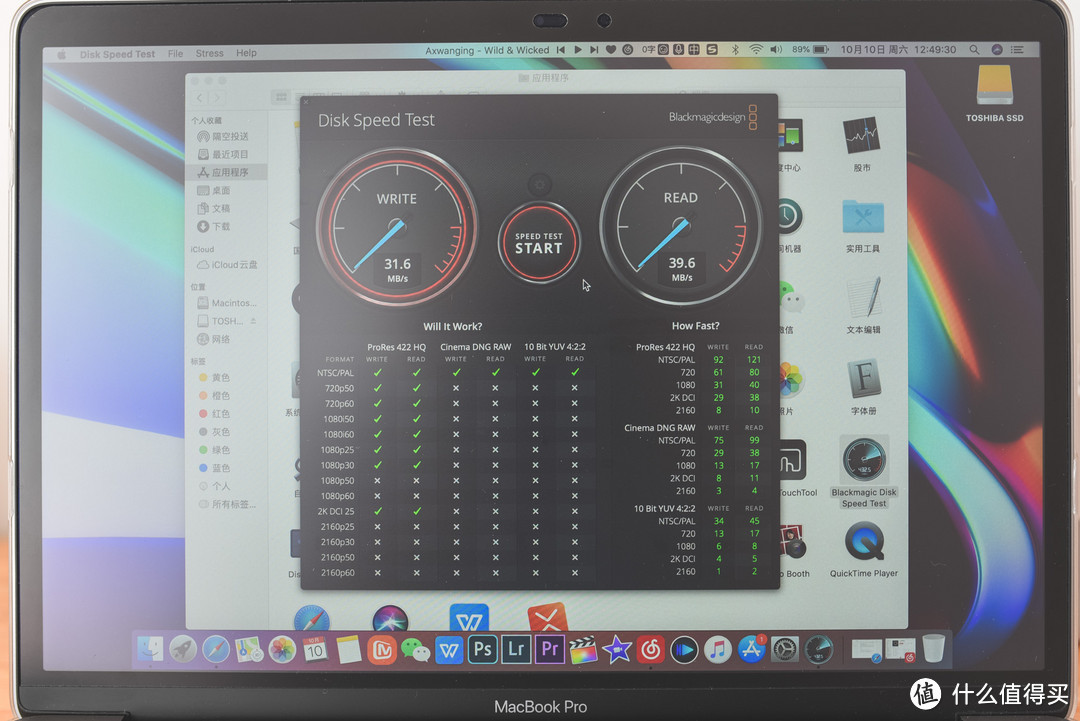Open the Trash in the Dock
This screenshot has width=1080, height=721.
pos(933,649)
